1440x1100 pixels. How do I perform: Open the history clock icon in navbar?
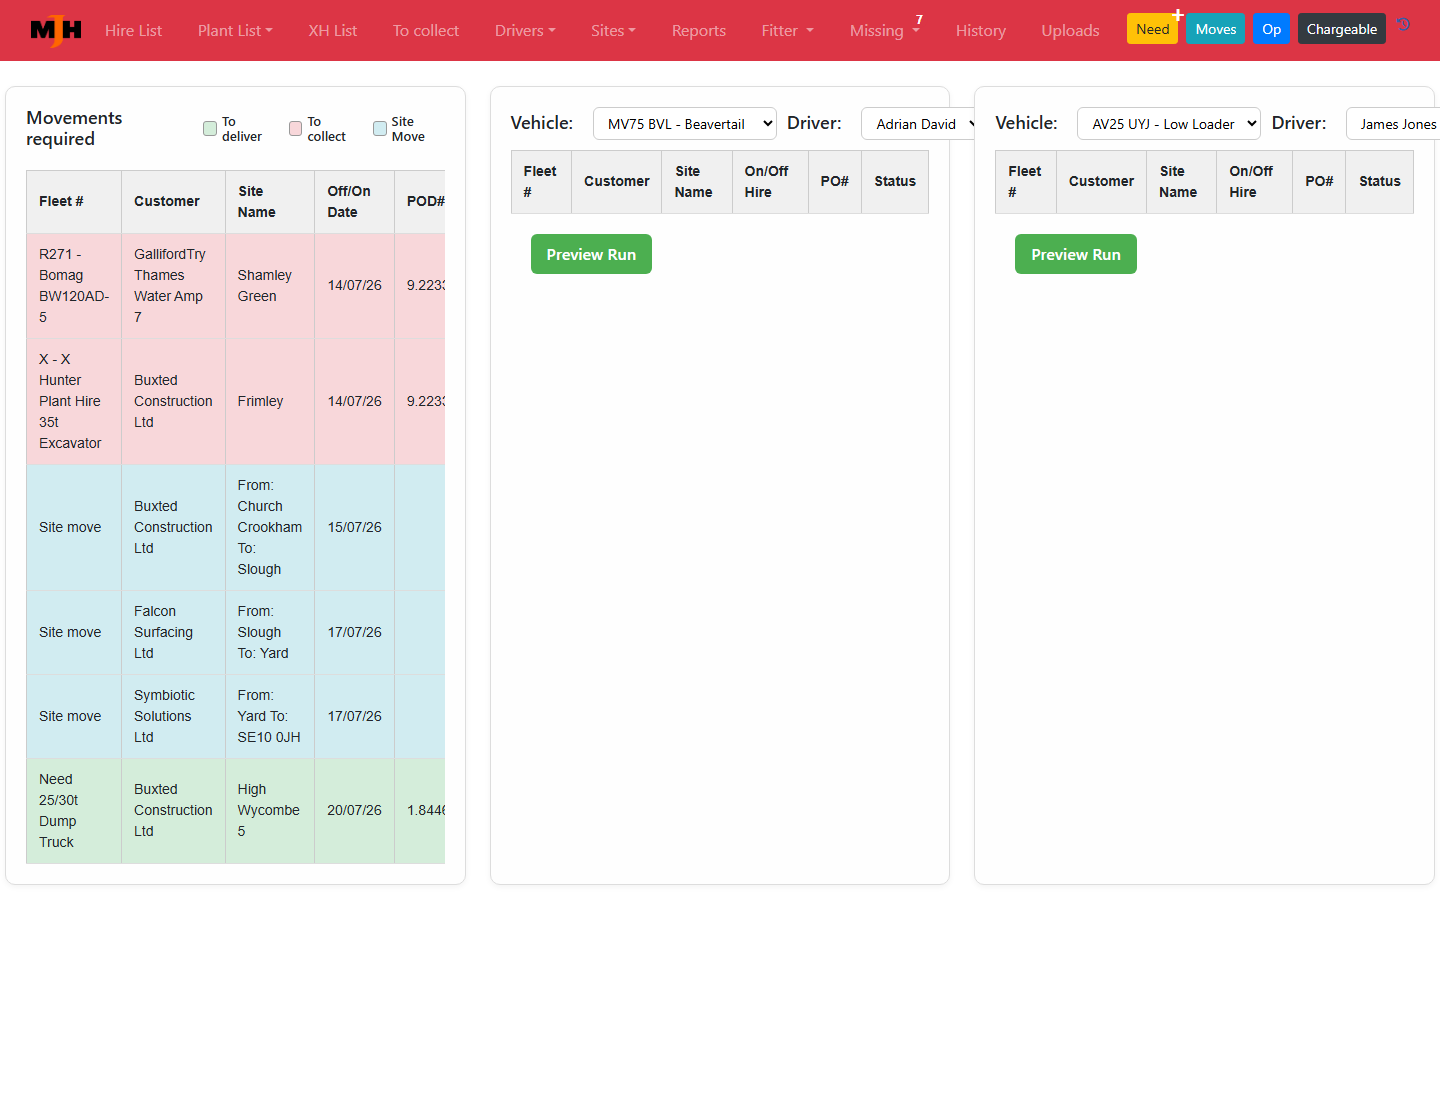[1404, 25]
